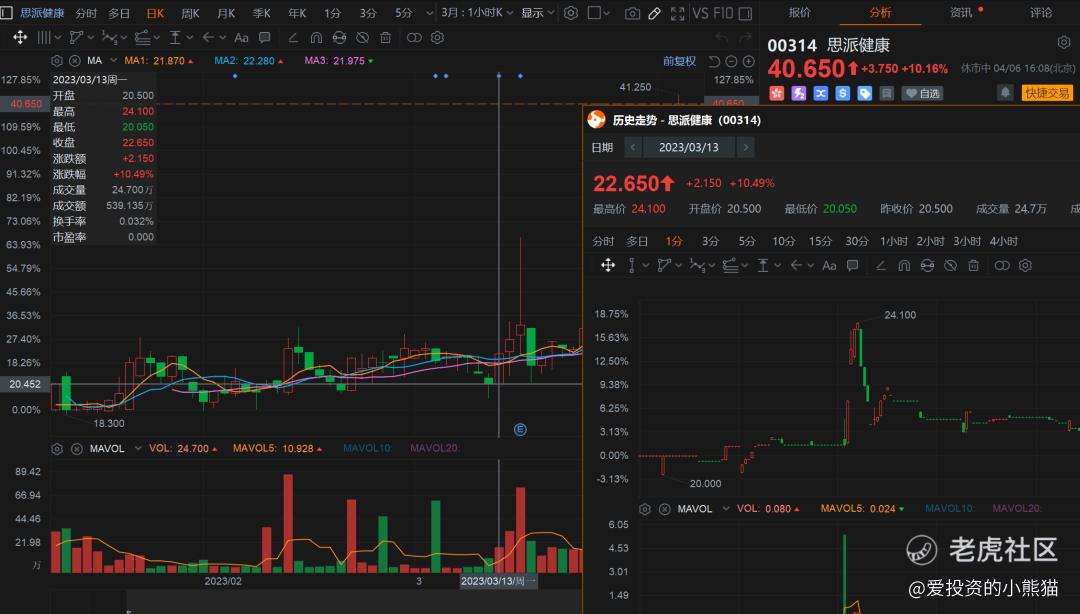1080x614 pixels.
Task: Open chart settings gear in top toolbar
Action: pyautogui.click(x=570, y=13)
